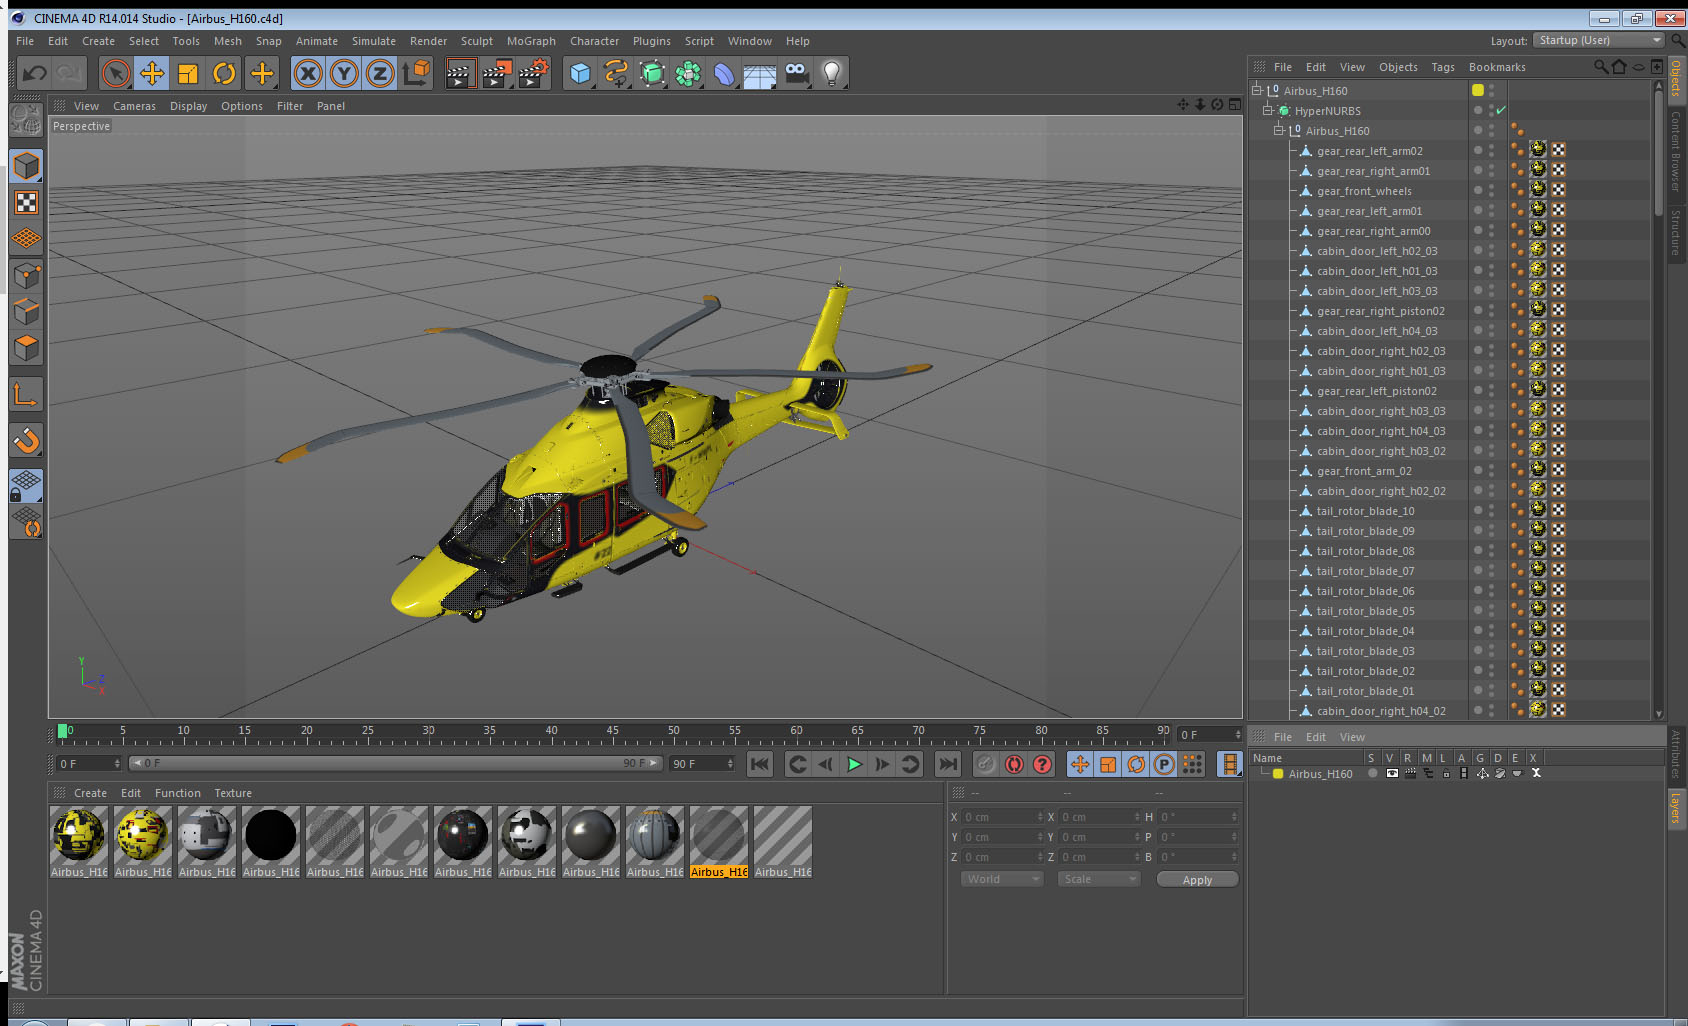Viewport: 1688px width, 1026px height.
Task: Open the Simulate menu
Action: click(x=374, y=41)
